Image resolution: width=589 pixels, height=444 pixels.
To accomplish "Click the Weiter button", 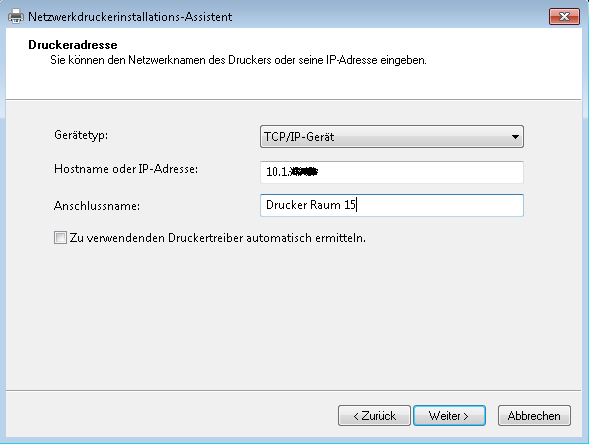I will pyautogui.click(x=449, y=415).
